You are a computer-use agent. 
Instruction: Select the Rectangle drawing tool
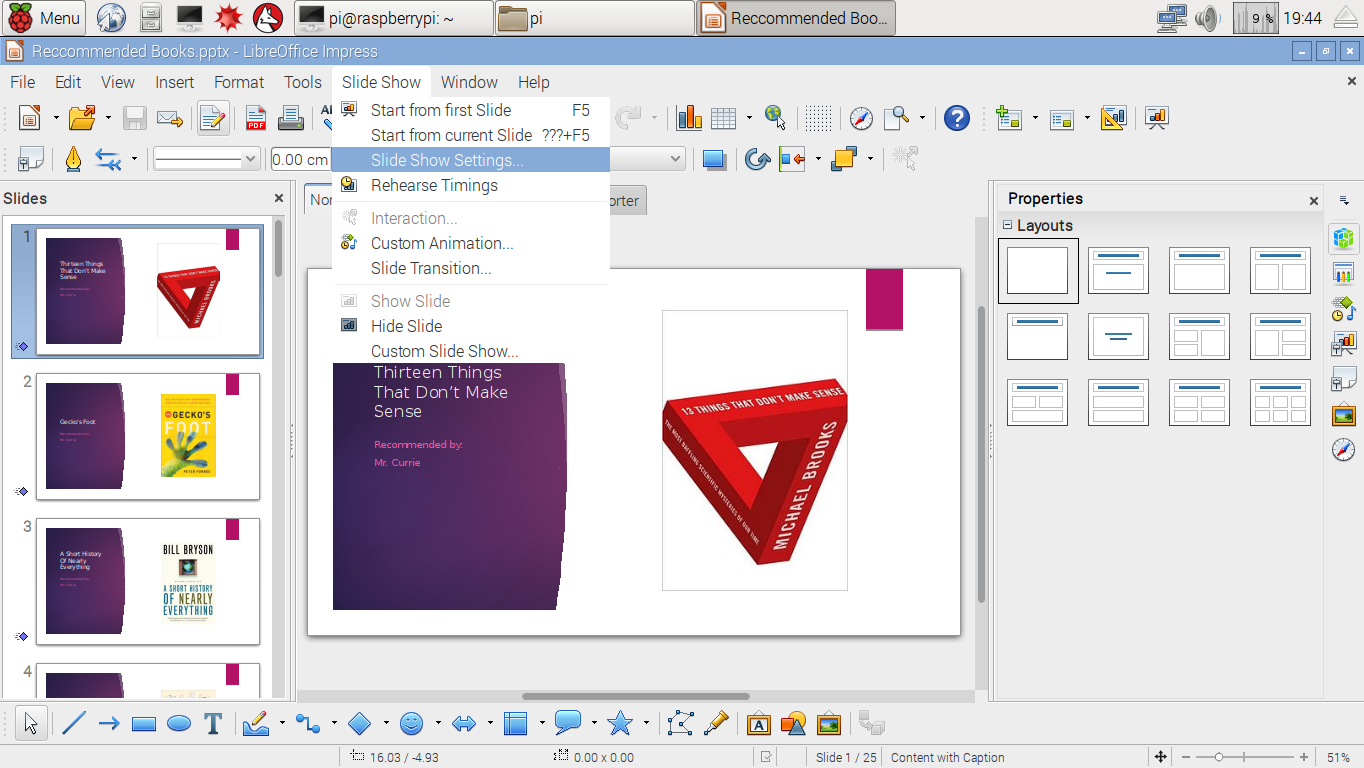point(144,723)
